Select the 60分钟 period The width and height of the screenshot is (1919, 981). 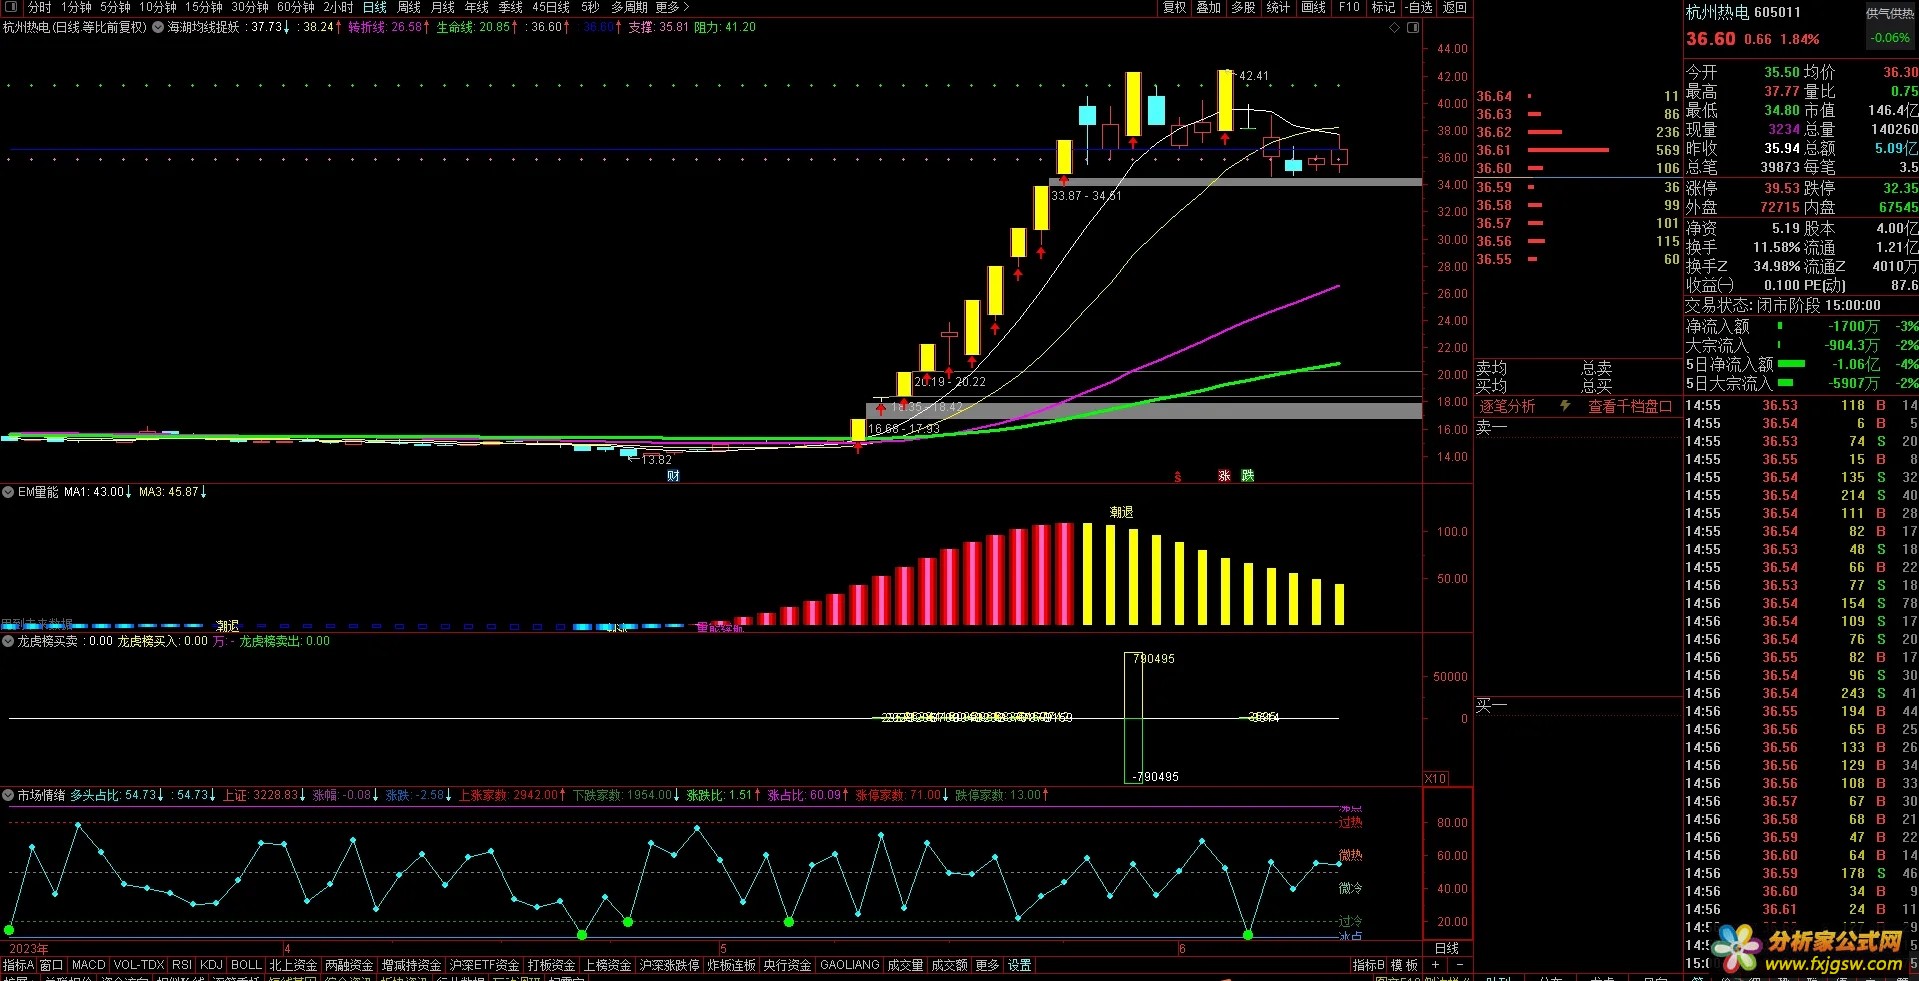(296, 7)
